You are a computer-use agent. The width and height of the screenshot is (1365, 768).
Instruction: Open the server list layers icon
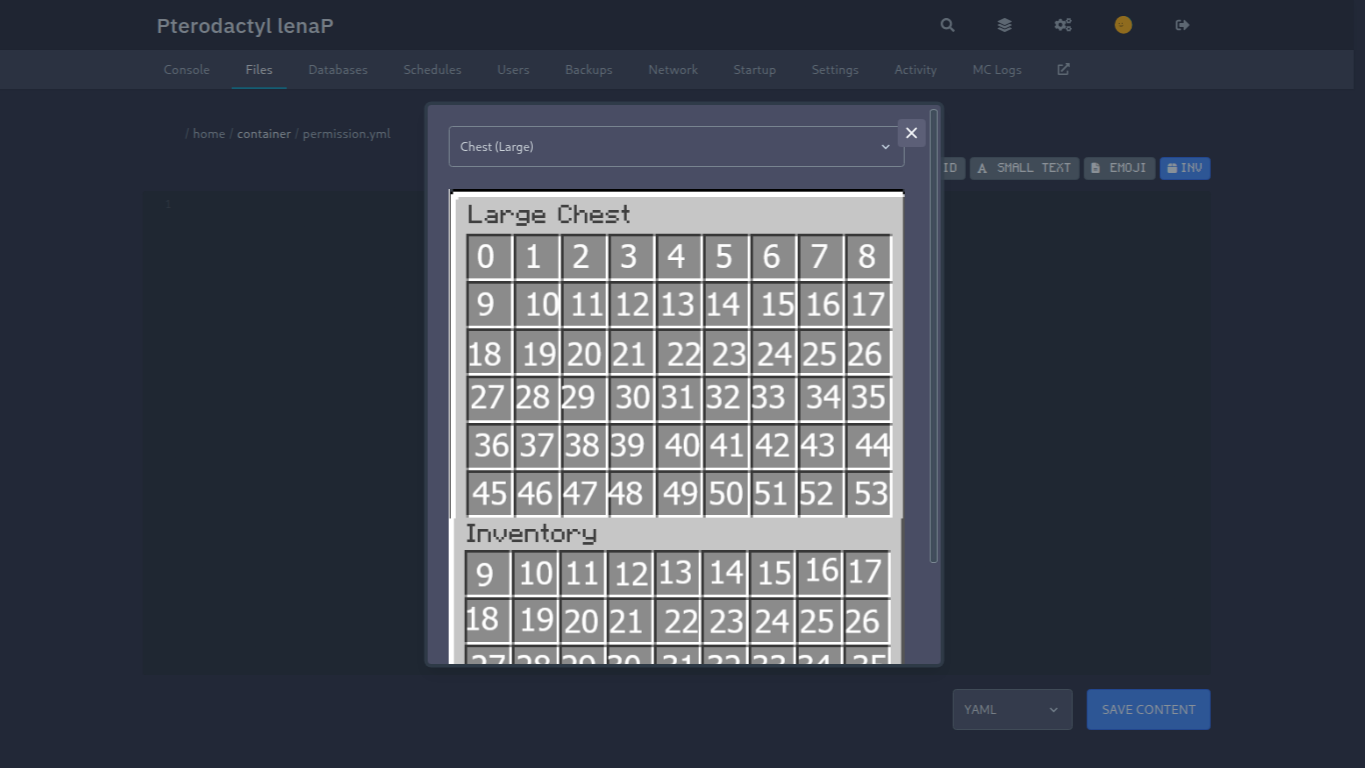pos(1005,25)
